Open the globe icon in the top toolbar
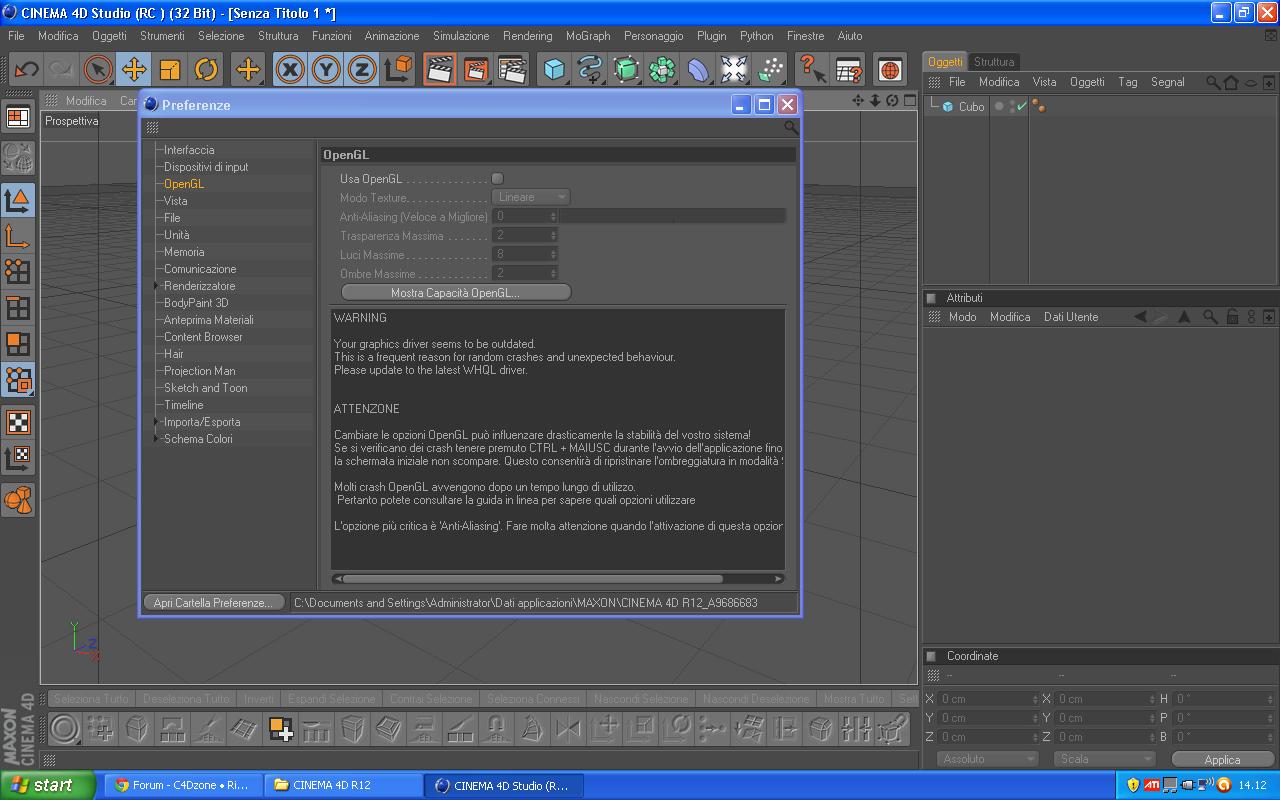1280x800 pixels. 890,69
